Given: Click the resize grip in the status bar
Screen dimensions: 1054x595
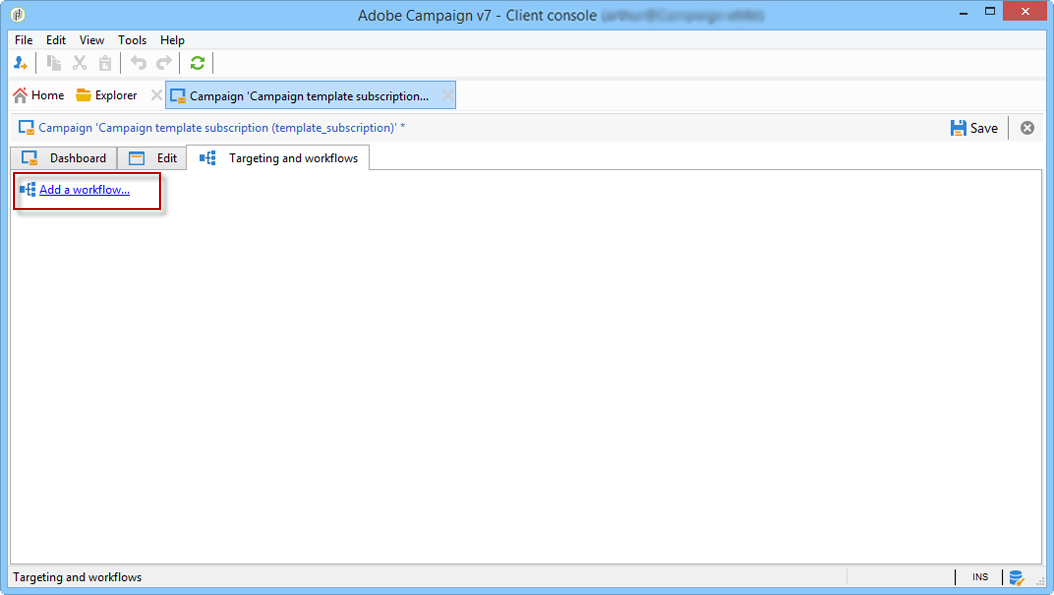Looking at the screenshot, I should tap(1040, 581).
